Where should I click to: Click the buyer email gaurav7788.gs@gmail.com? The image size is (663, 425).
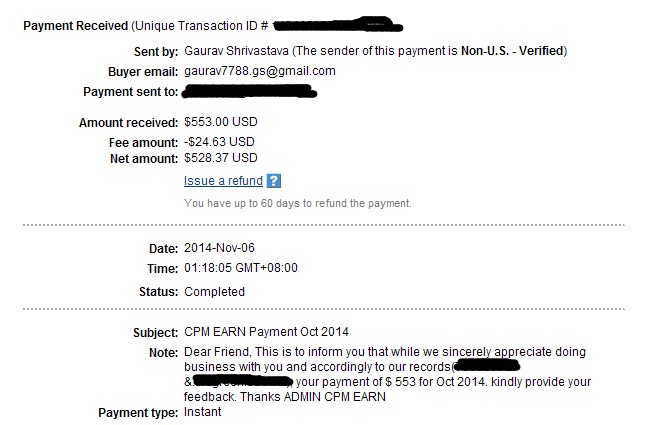coord(260,71)
